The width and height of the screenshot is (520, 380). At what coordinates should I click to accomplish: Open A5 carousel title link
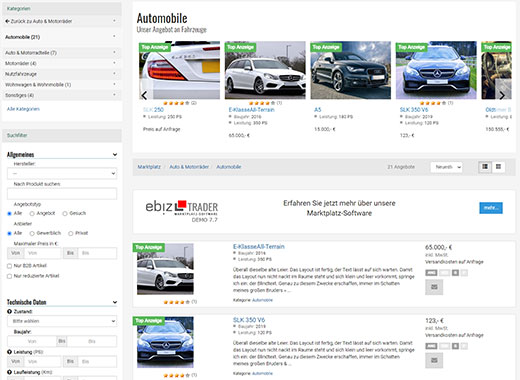coord(318,110)
